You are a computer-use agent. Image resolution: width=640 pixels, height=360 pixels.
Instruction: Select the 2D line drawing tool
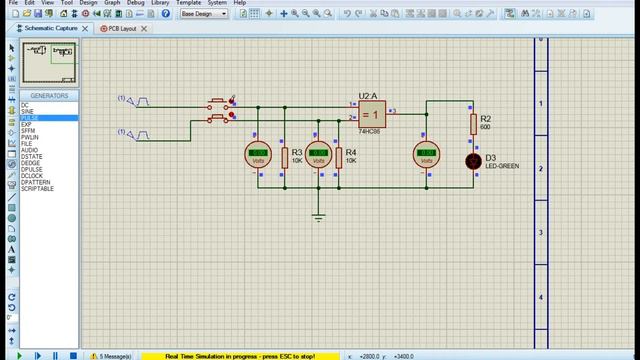click(11, 198)
